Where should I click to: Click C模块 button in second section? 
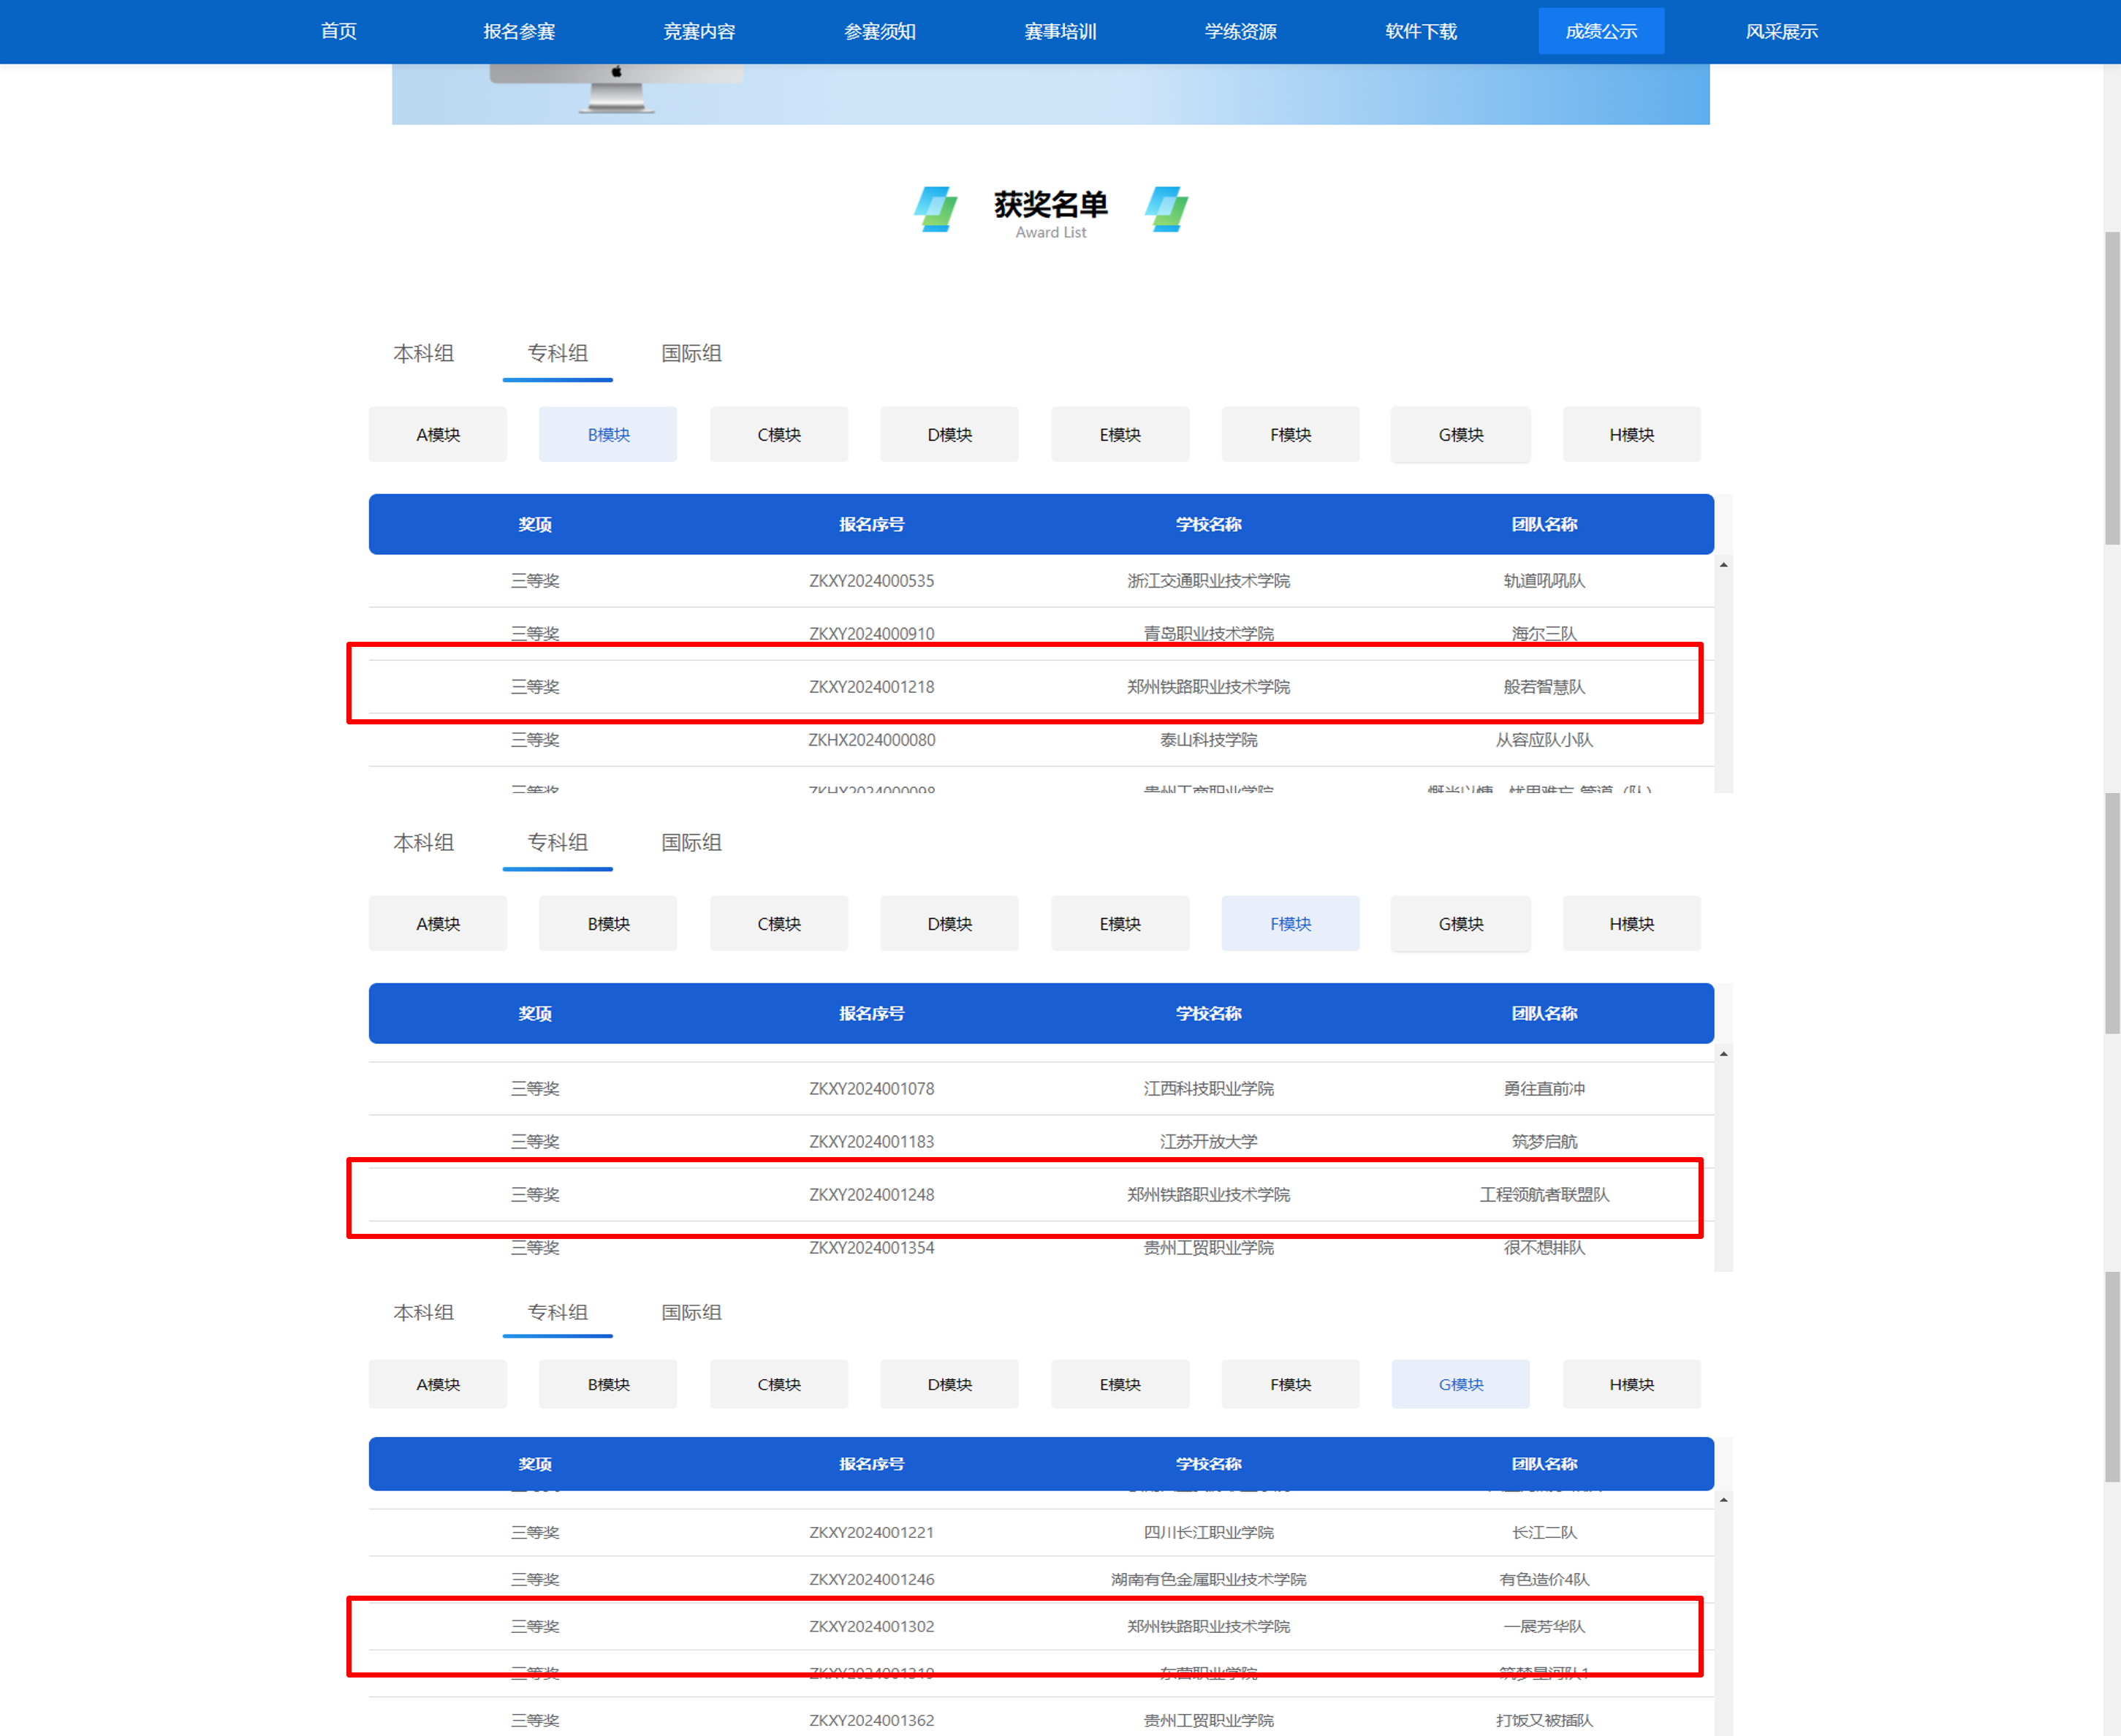pyautogui.click(x=779, y=923)
